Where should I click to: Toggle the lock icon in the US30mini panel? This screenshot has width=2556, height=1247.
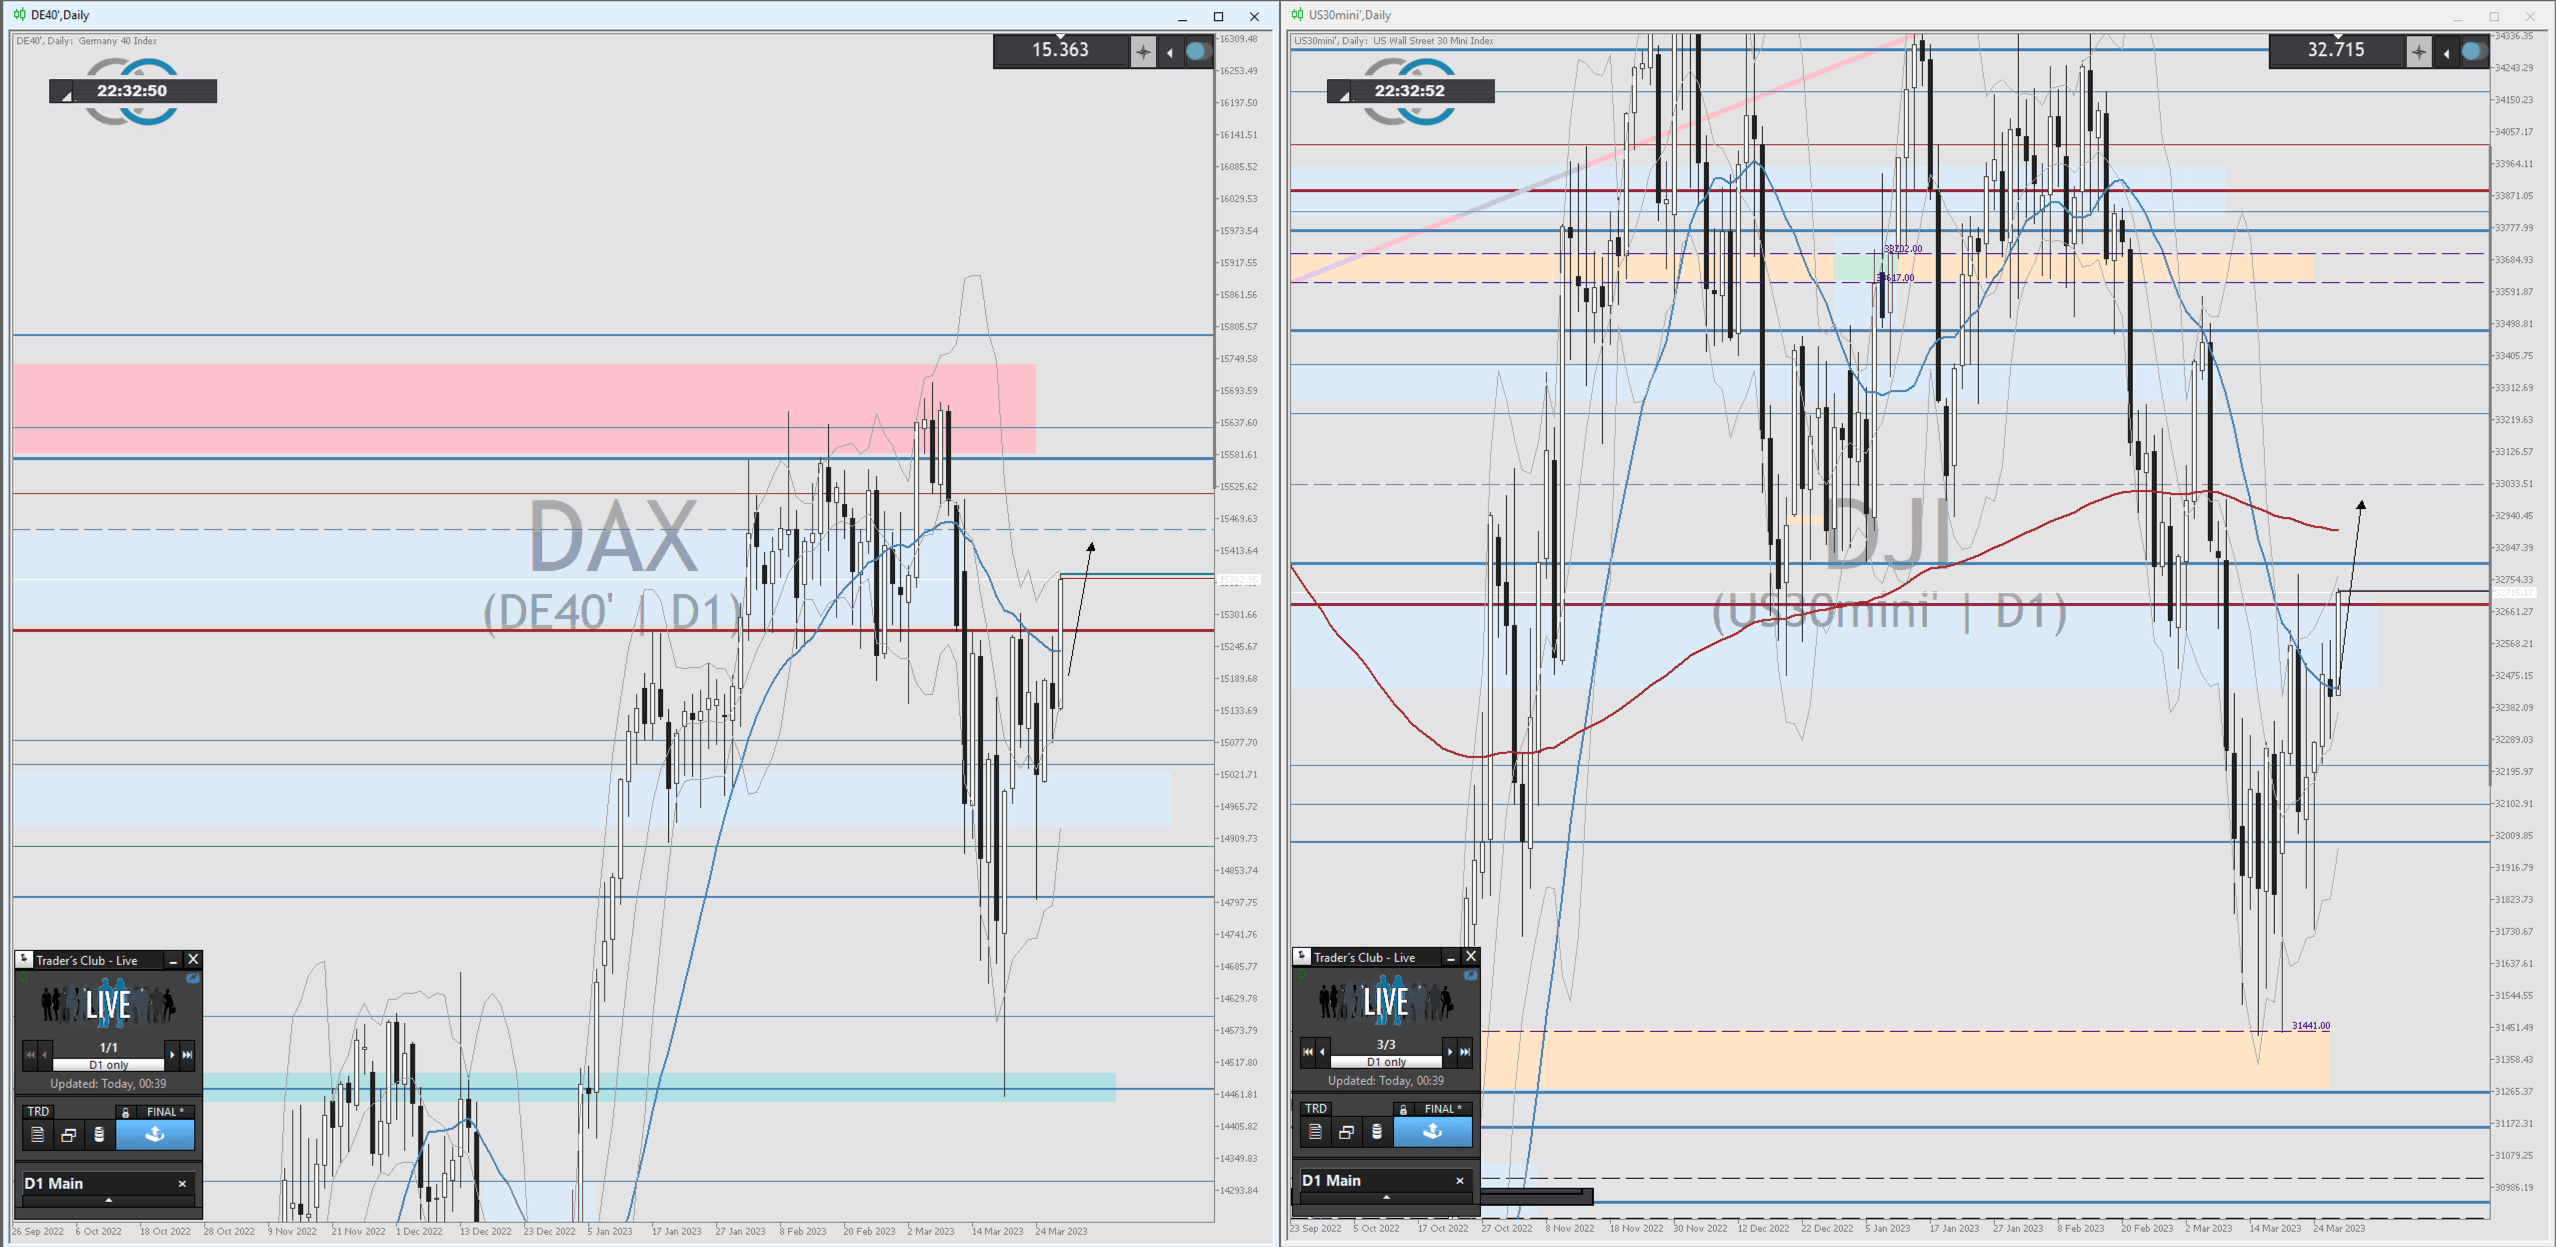(x=1403, y=1109)
